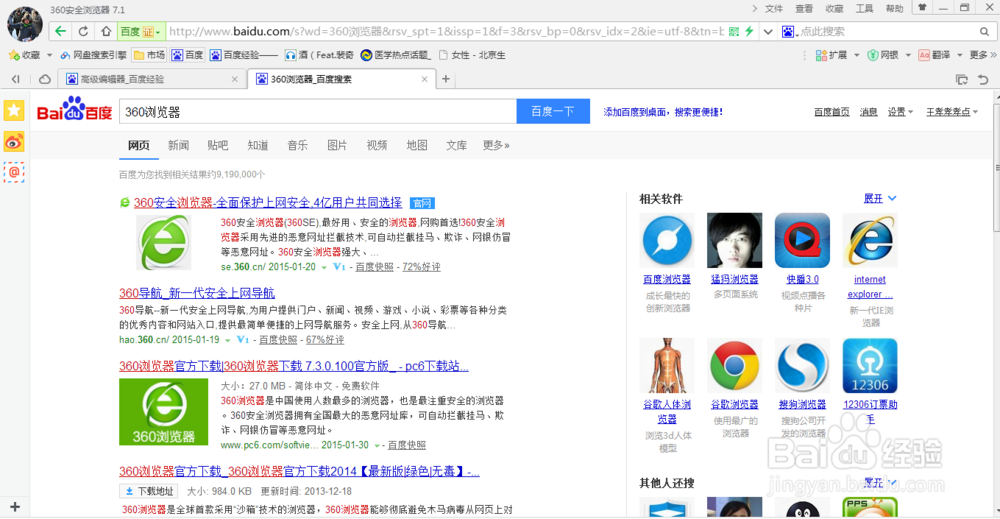This screenshot has height=519, width=1000.
Task: Open the username account dropdown on Baidu
Action: point(952,112)
